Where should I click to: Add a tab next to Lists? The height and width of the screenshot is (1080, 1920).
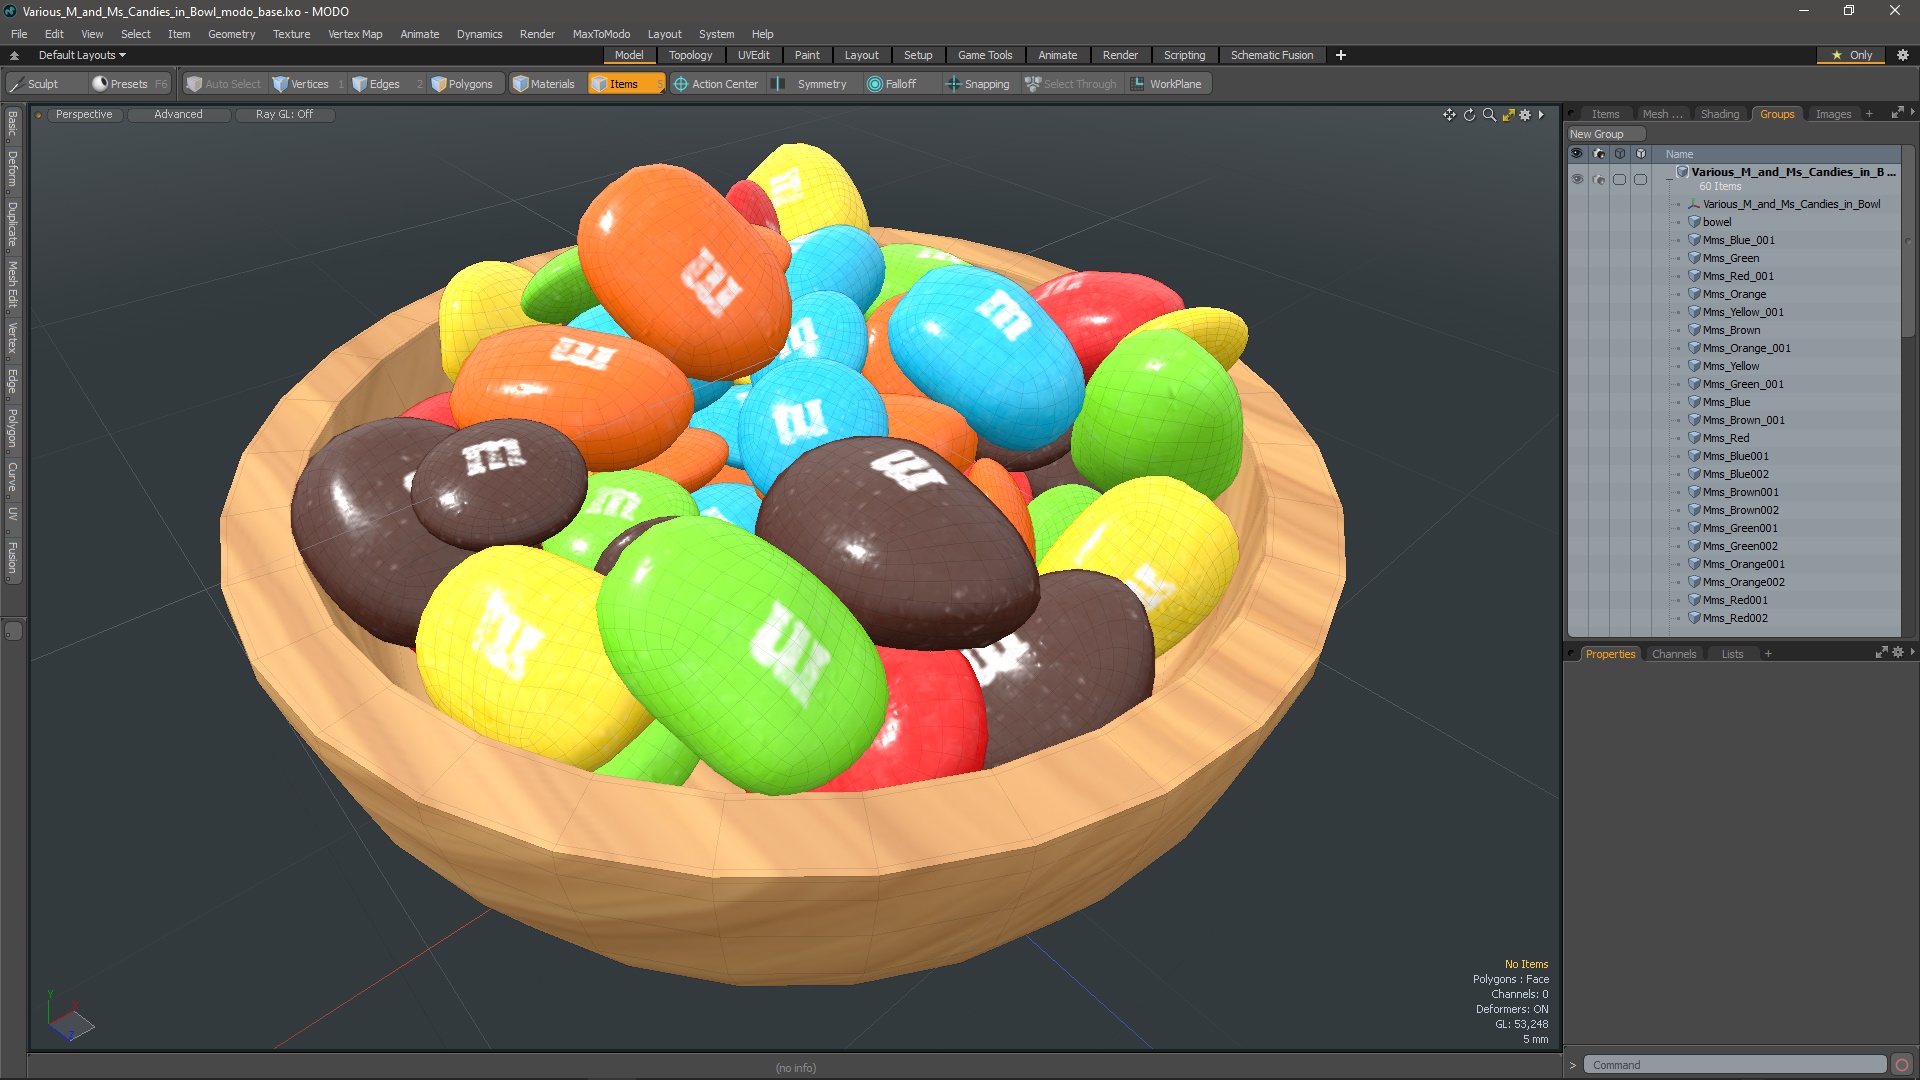(x=1768, y=654)
